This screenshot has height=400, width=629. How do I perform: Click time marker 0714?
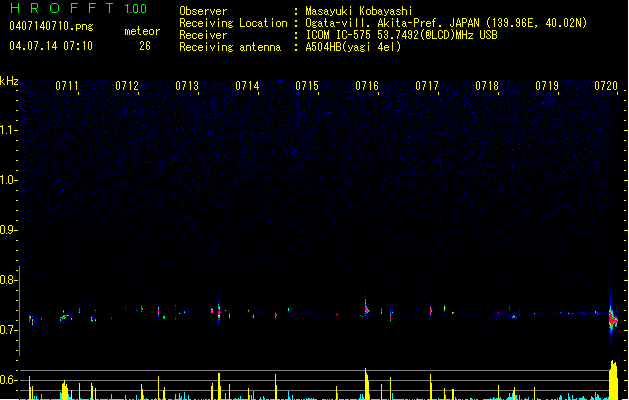247,86
